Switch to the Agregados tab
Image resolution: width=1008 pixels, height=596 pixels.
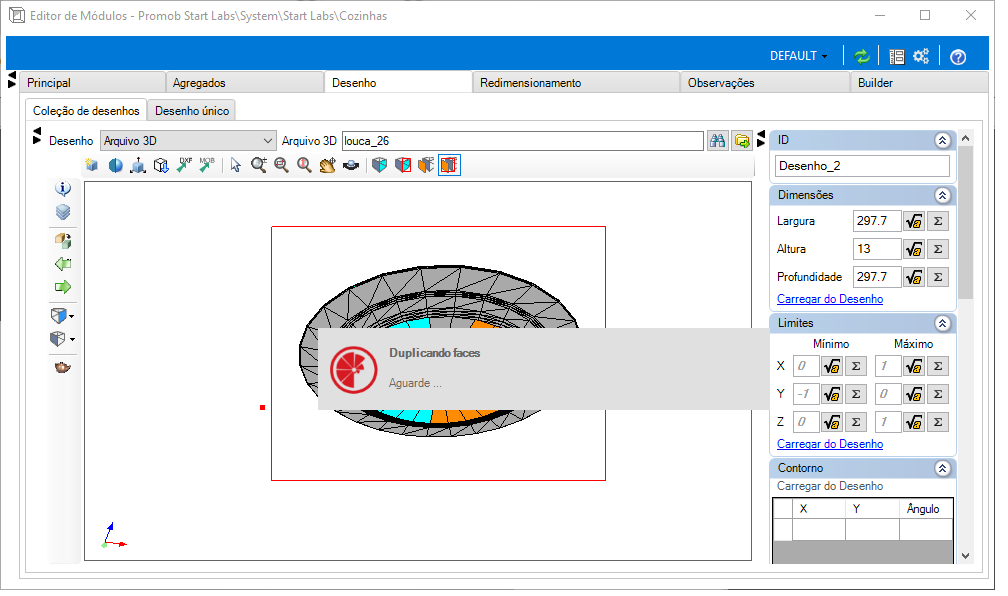pyautogui.click(x=244, y=83)
